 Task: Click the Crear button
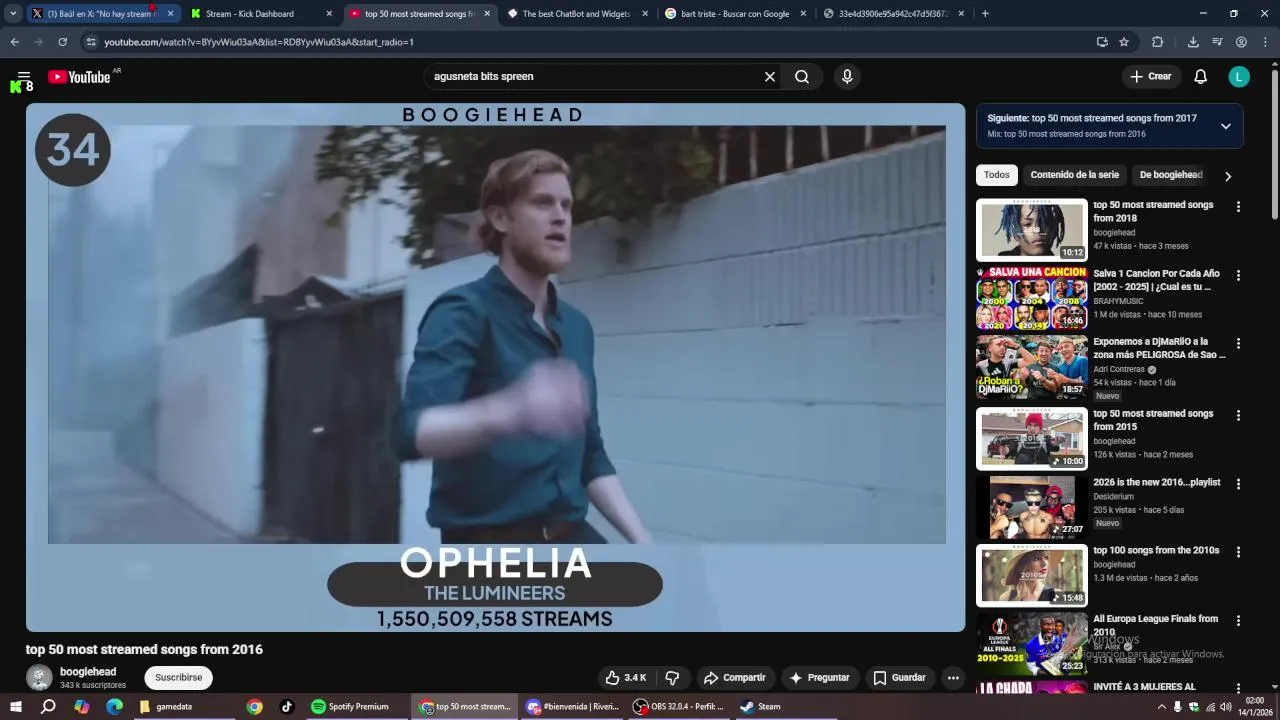pos(1150,76)
